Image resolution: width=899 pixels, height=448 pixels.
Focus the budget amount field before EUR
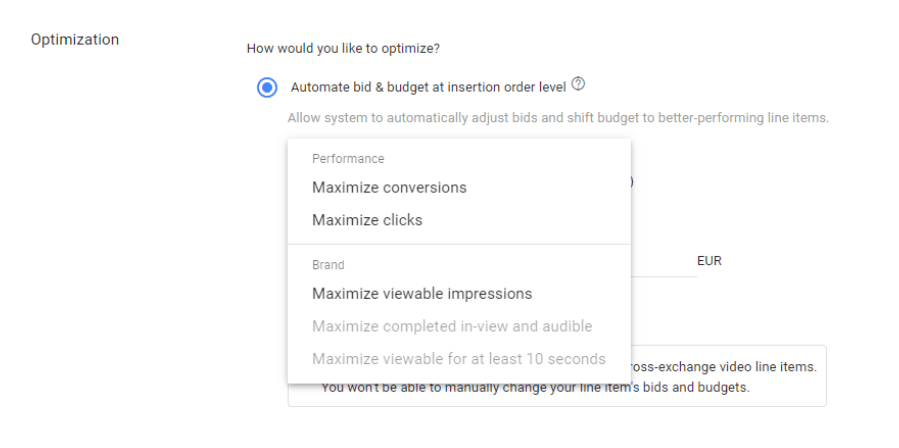[663, 262]
